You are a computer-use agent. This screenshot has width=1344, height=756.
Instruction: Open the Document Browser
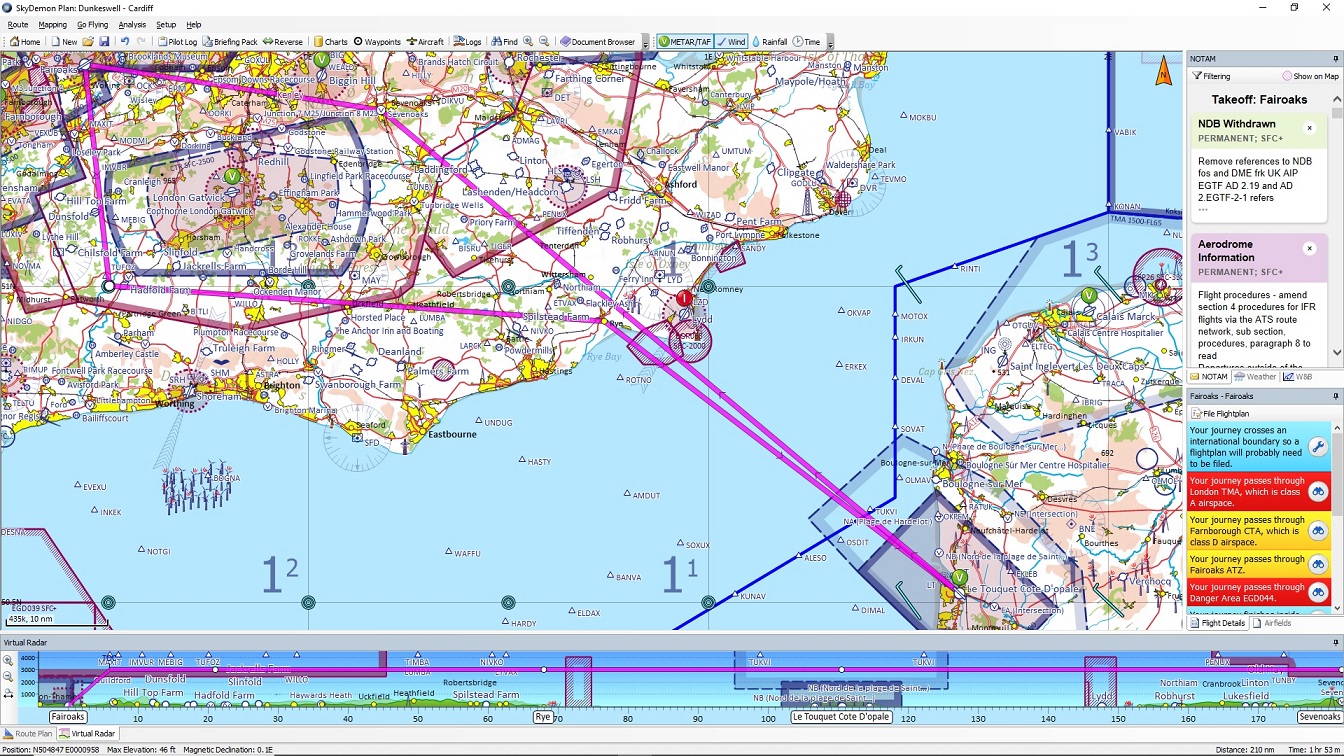coord(597,42)
